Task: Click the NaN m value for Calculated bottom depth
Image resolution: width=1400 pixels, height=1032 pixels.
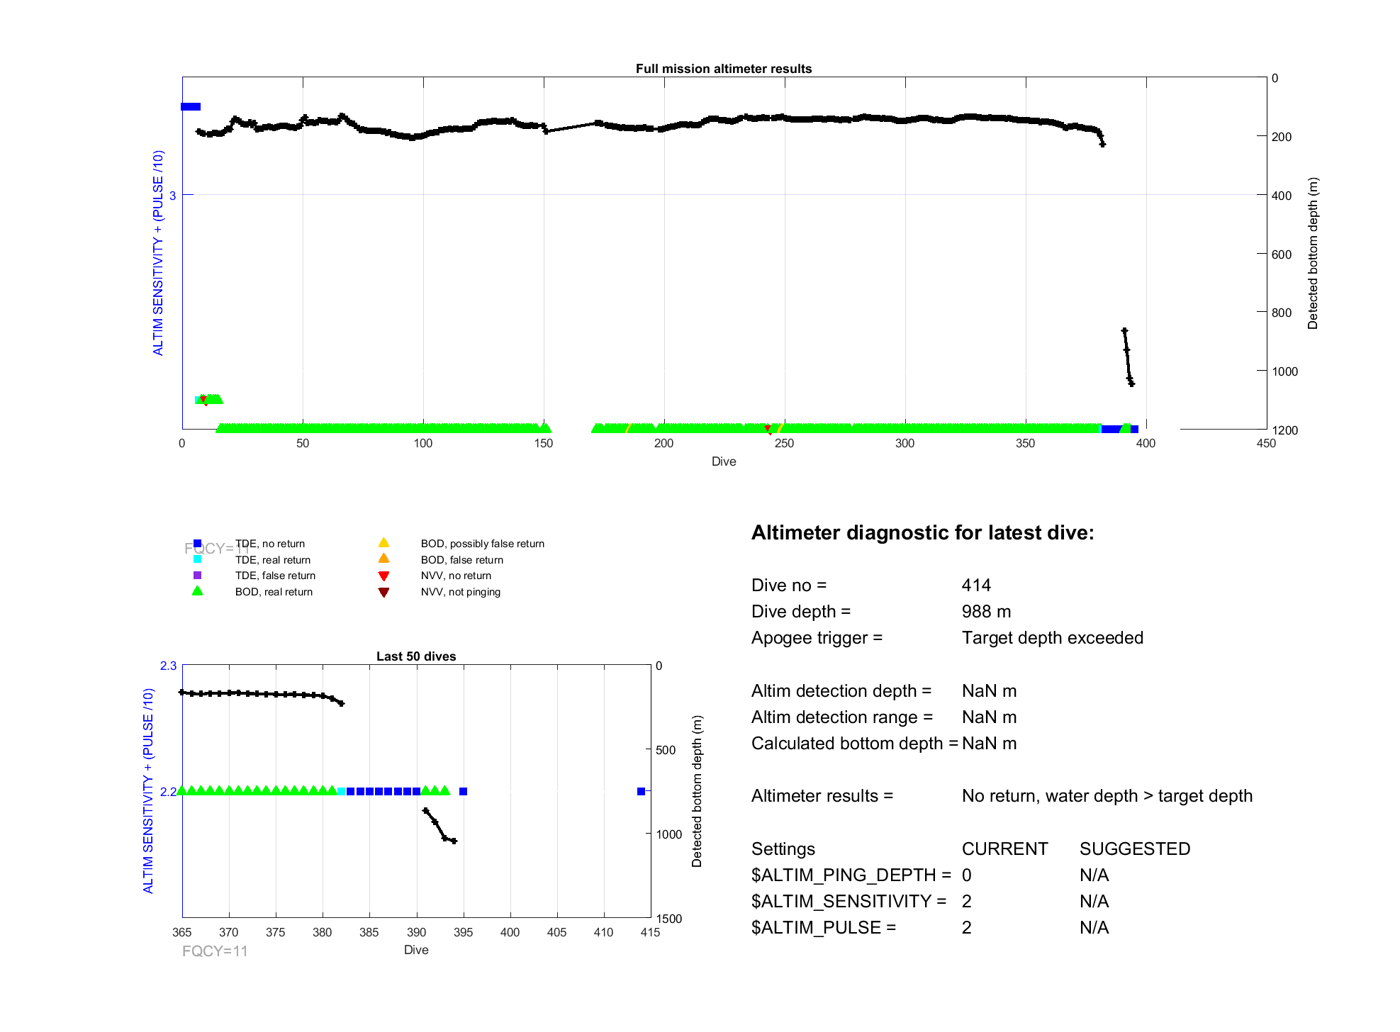Action: (x=989, y=744)
